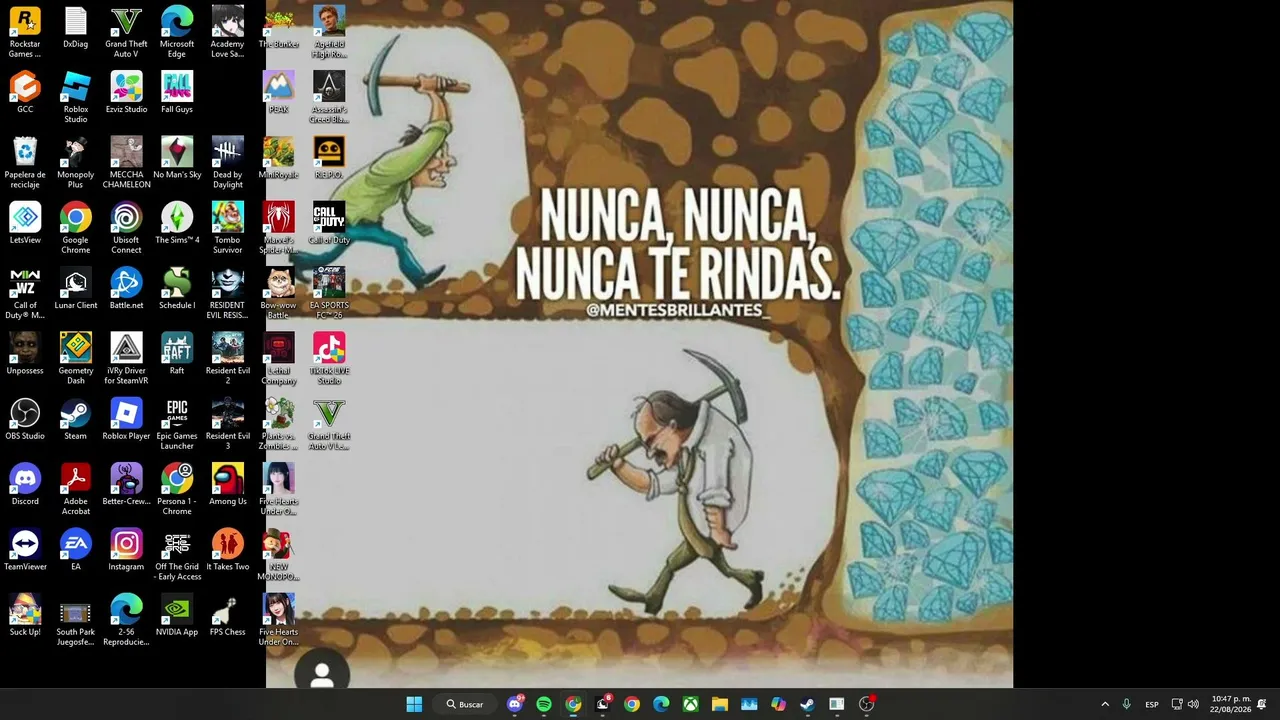
Task: Select the No Man's Sky shortcut
Action: pyautogui.click(x=177, y=158)
